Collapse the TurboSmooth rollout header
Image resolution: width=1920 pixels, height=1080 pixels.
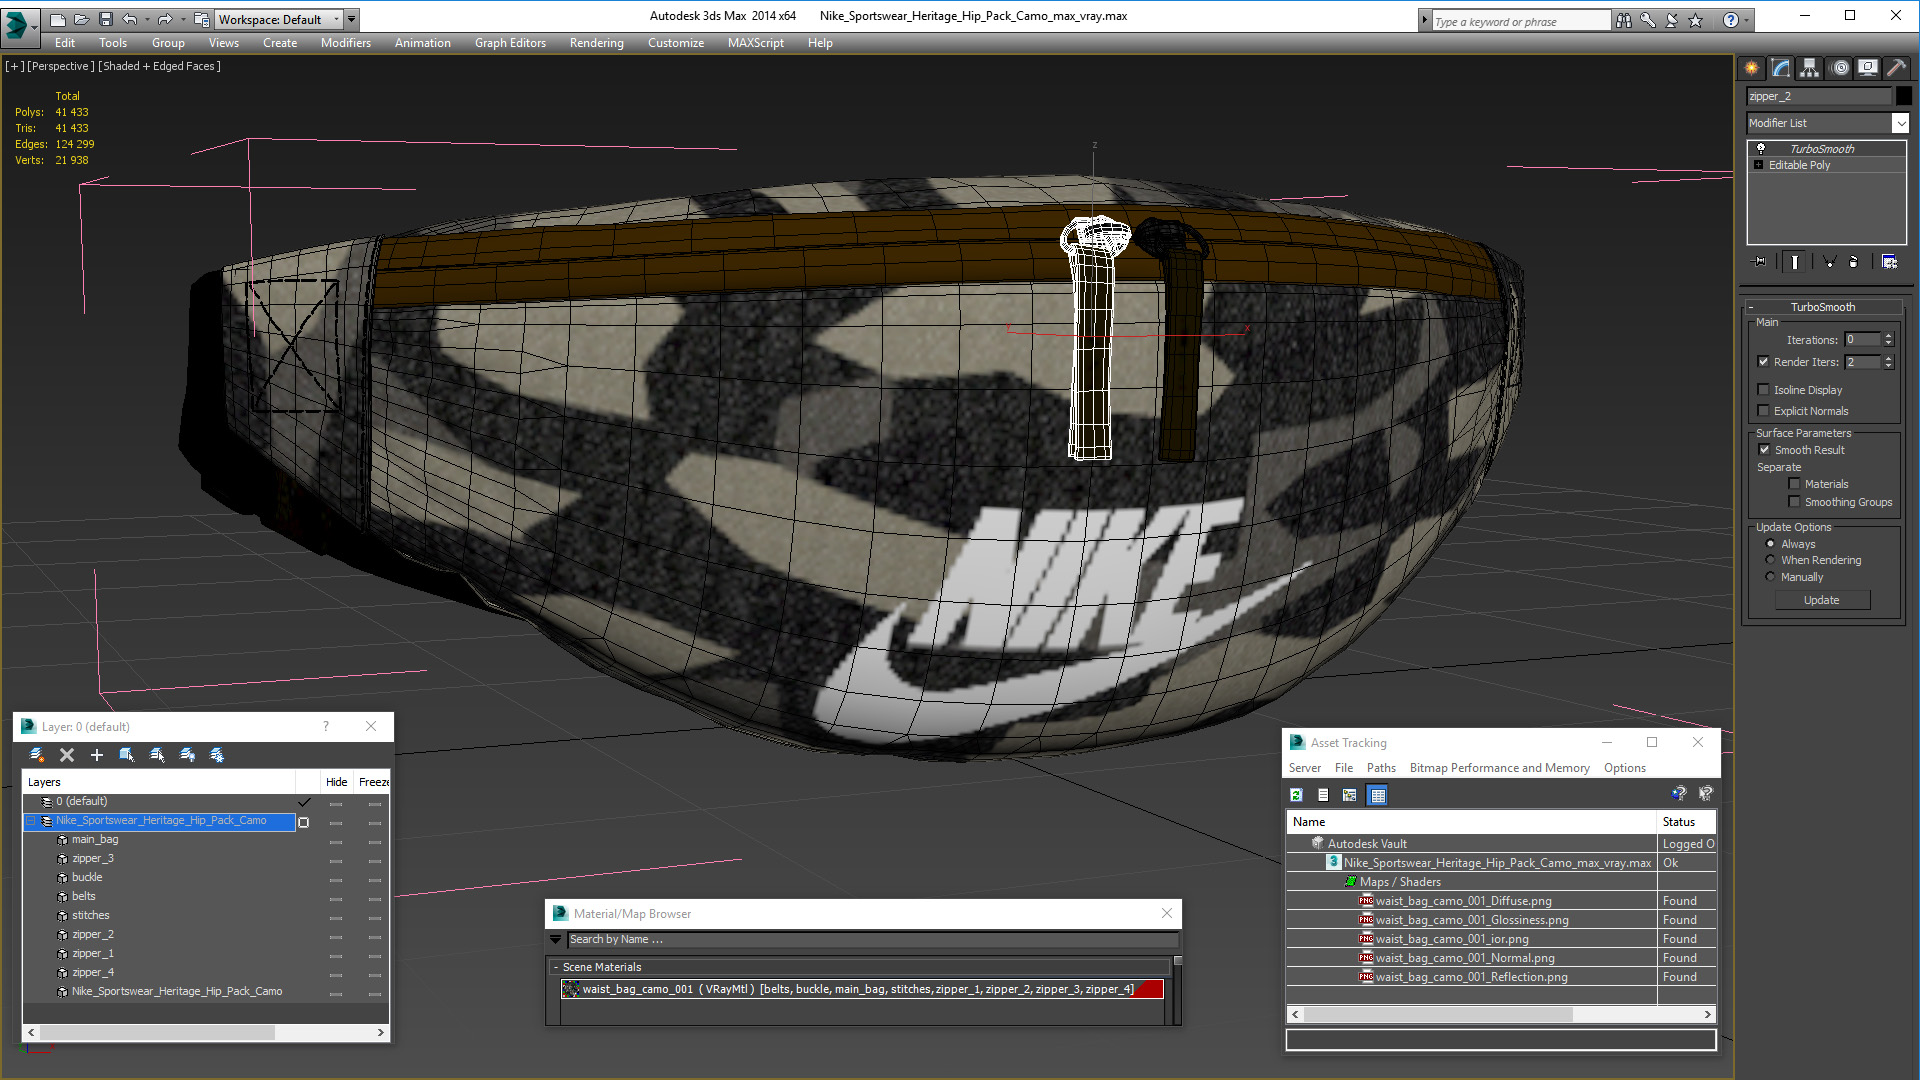(1822, 307)
